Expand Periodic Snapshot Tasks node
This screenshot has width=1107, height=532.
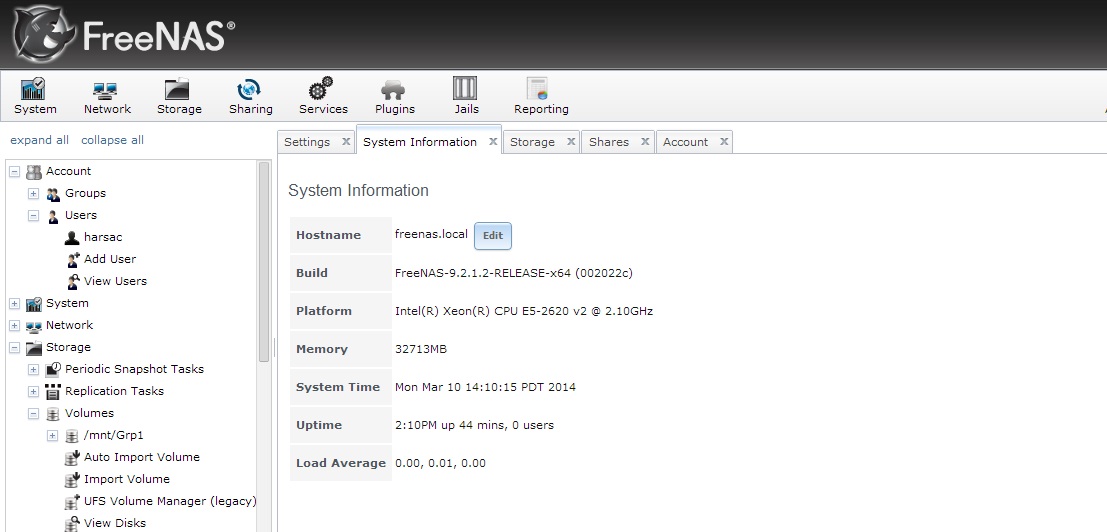(x=33, y=369)
